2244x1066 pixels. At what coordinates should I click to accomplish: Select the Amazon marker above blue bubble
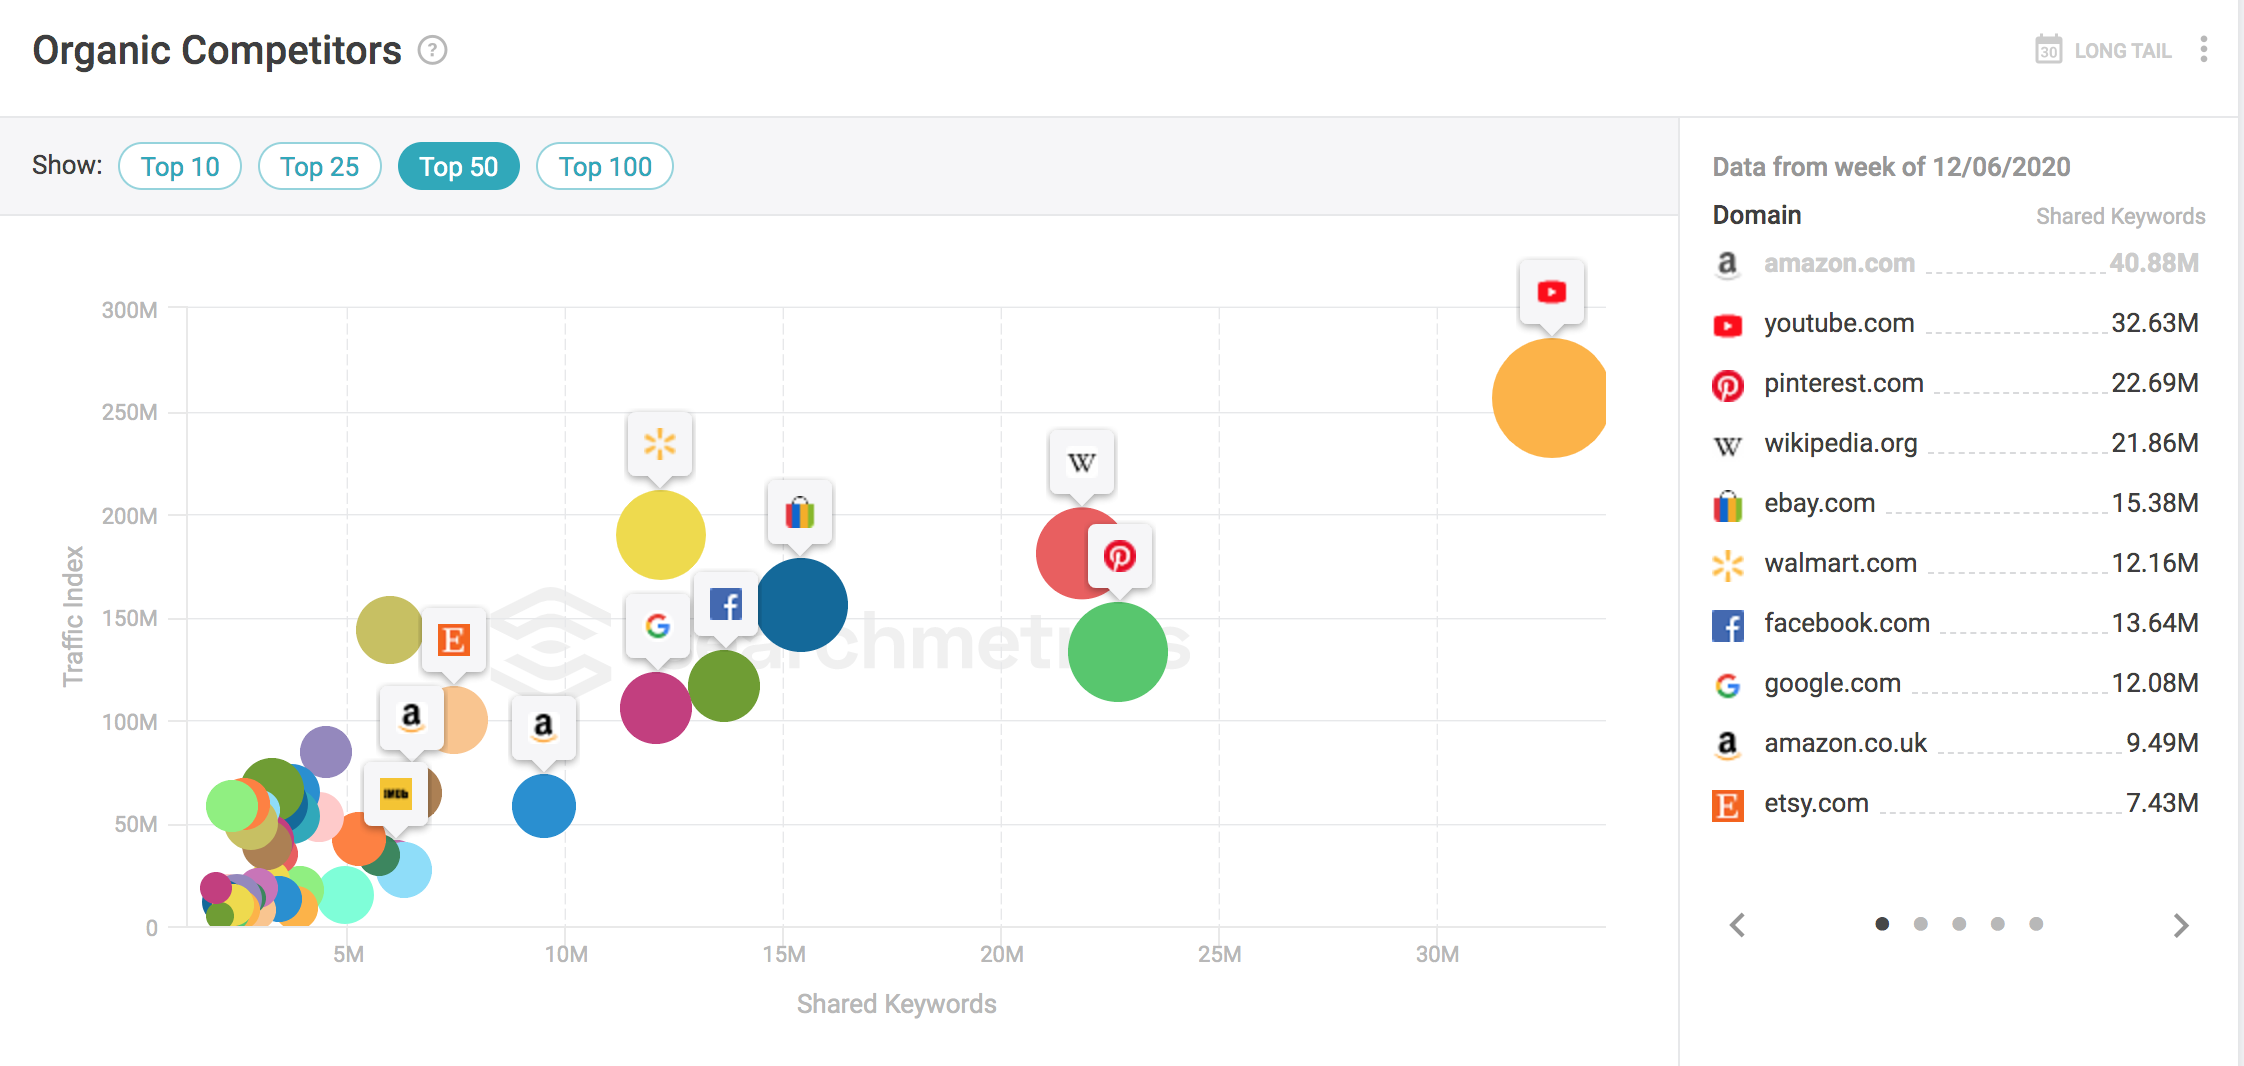[543, 727]
